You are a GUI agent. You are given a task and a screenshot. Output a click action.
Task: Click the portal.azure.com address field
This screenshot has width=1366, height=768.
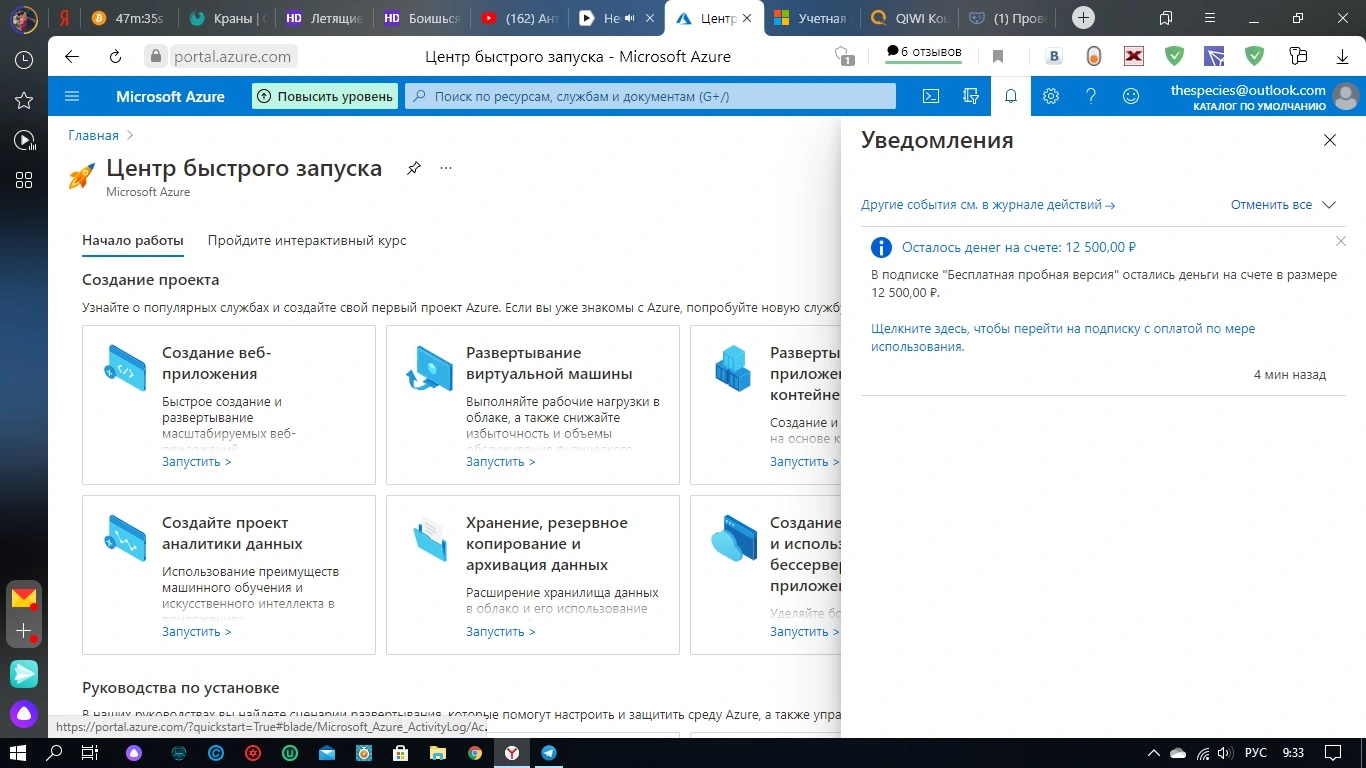tap(232, 57)
